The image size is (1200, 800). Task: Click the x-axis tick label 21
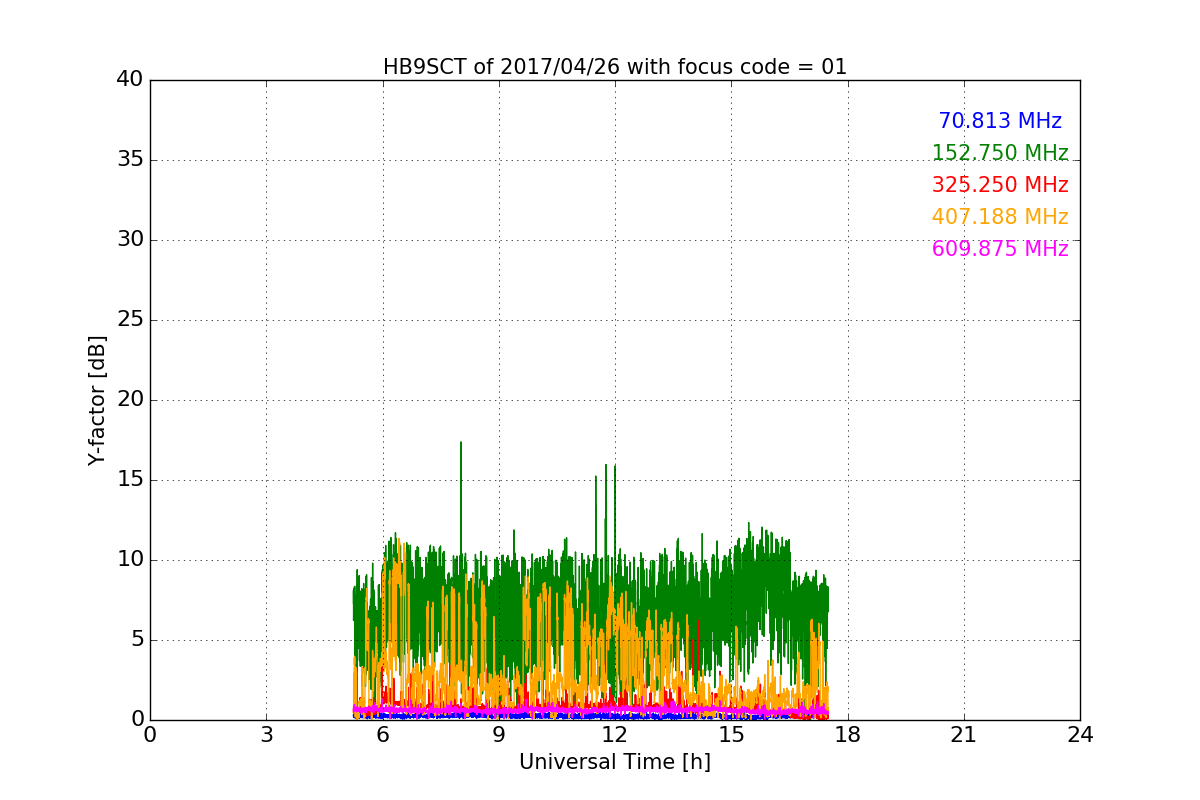pyautogui.click(x=964, y=735)
